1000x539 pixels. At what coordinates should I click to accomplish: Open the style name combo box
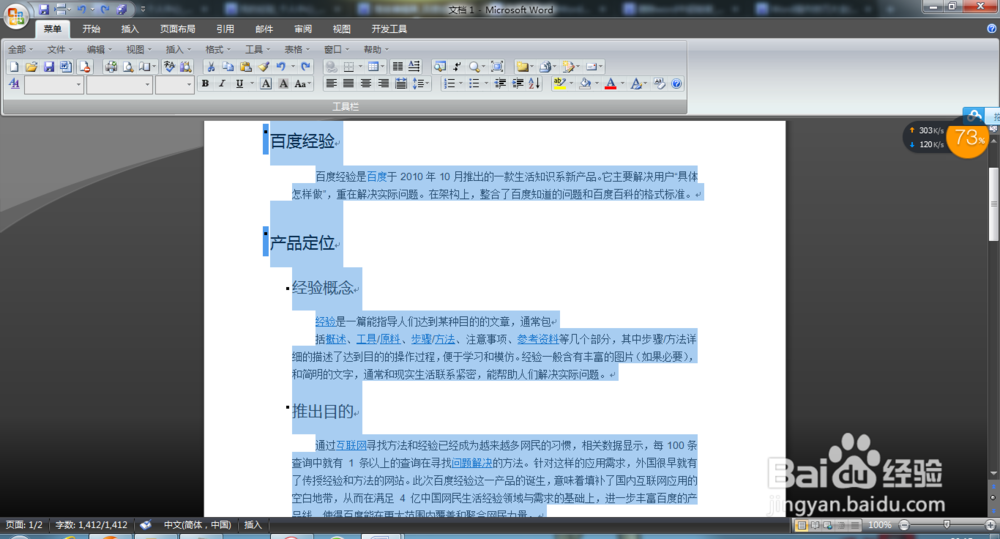click(54, 84)
